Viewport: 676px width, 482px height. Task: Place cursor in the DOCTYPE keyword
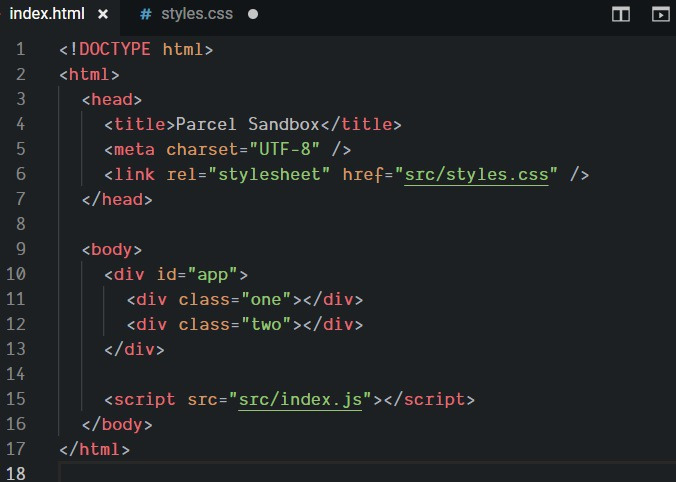pos(115,49)
